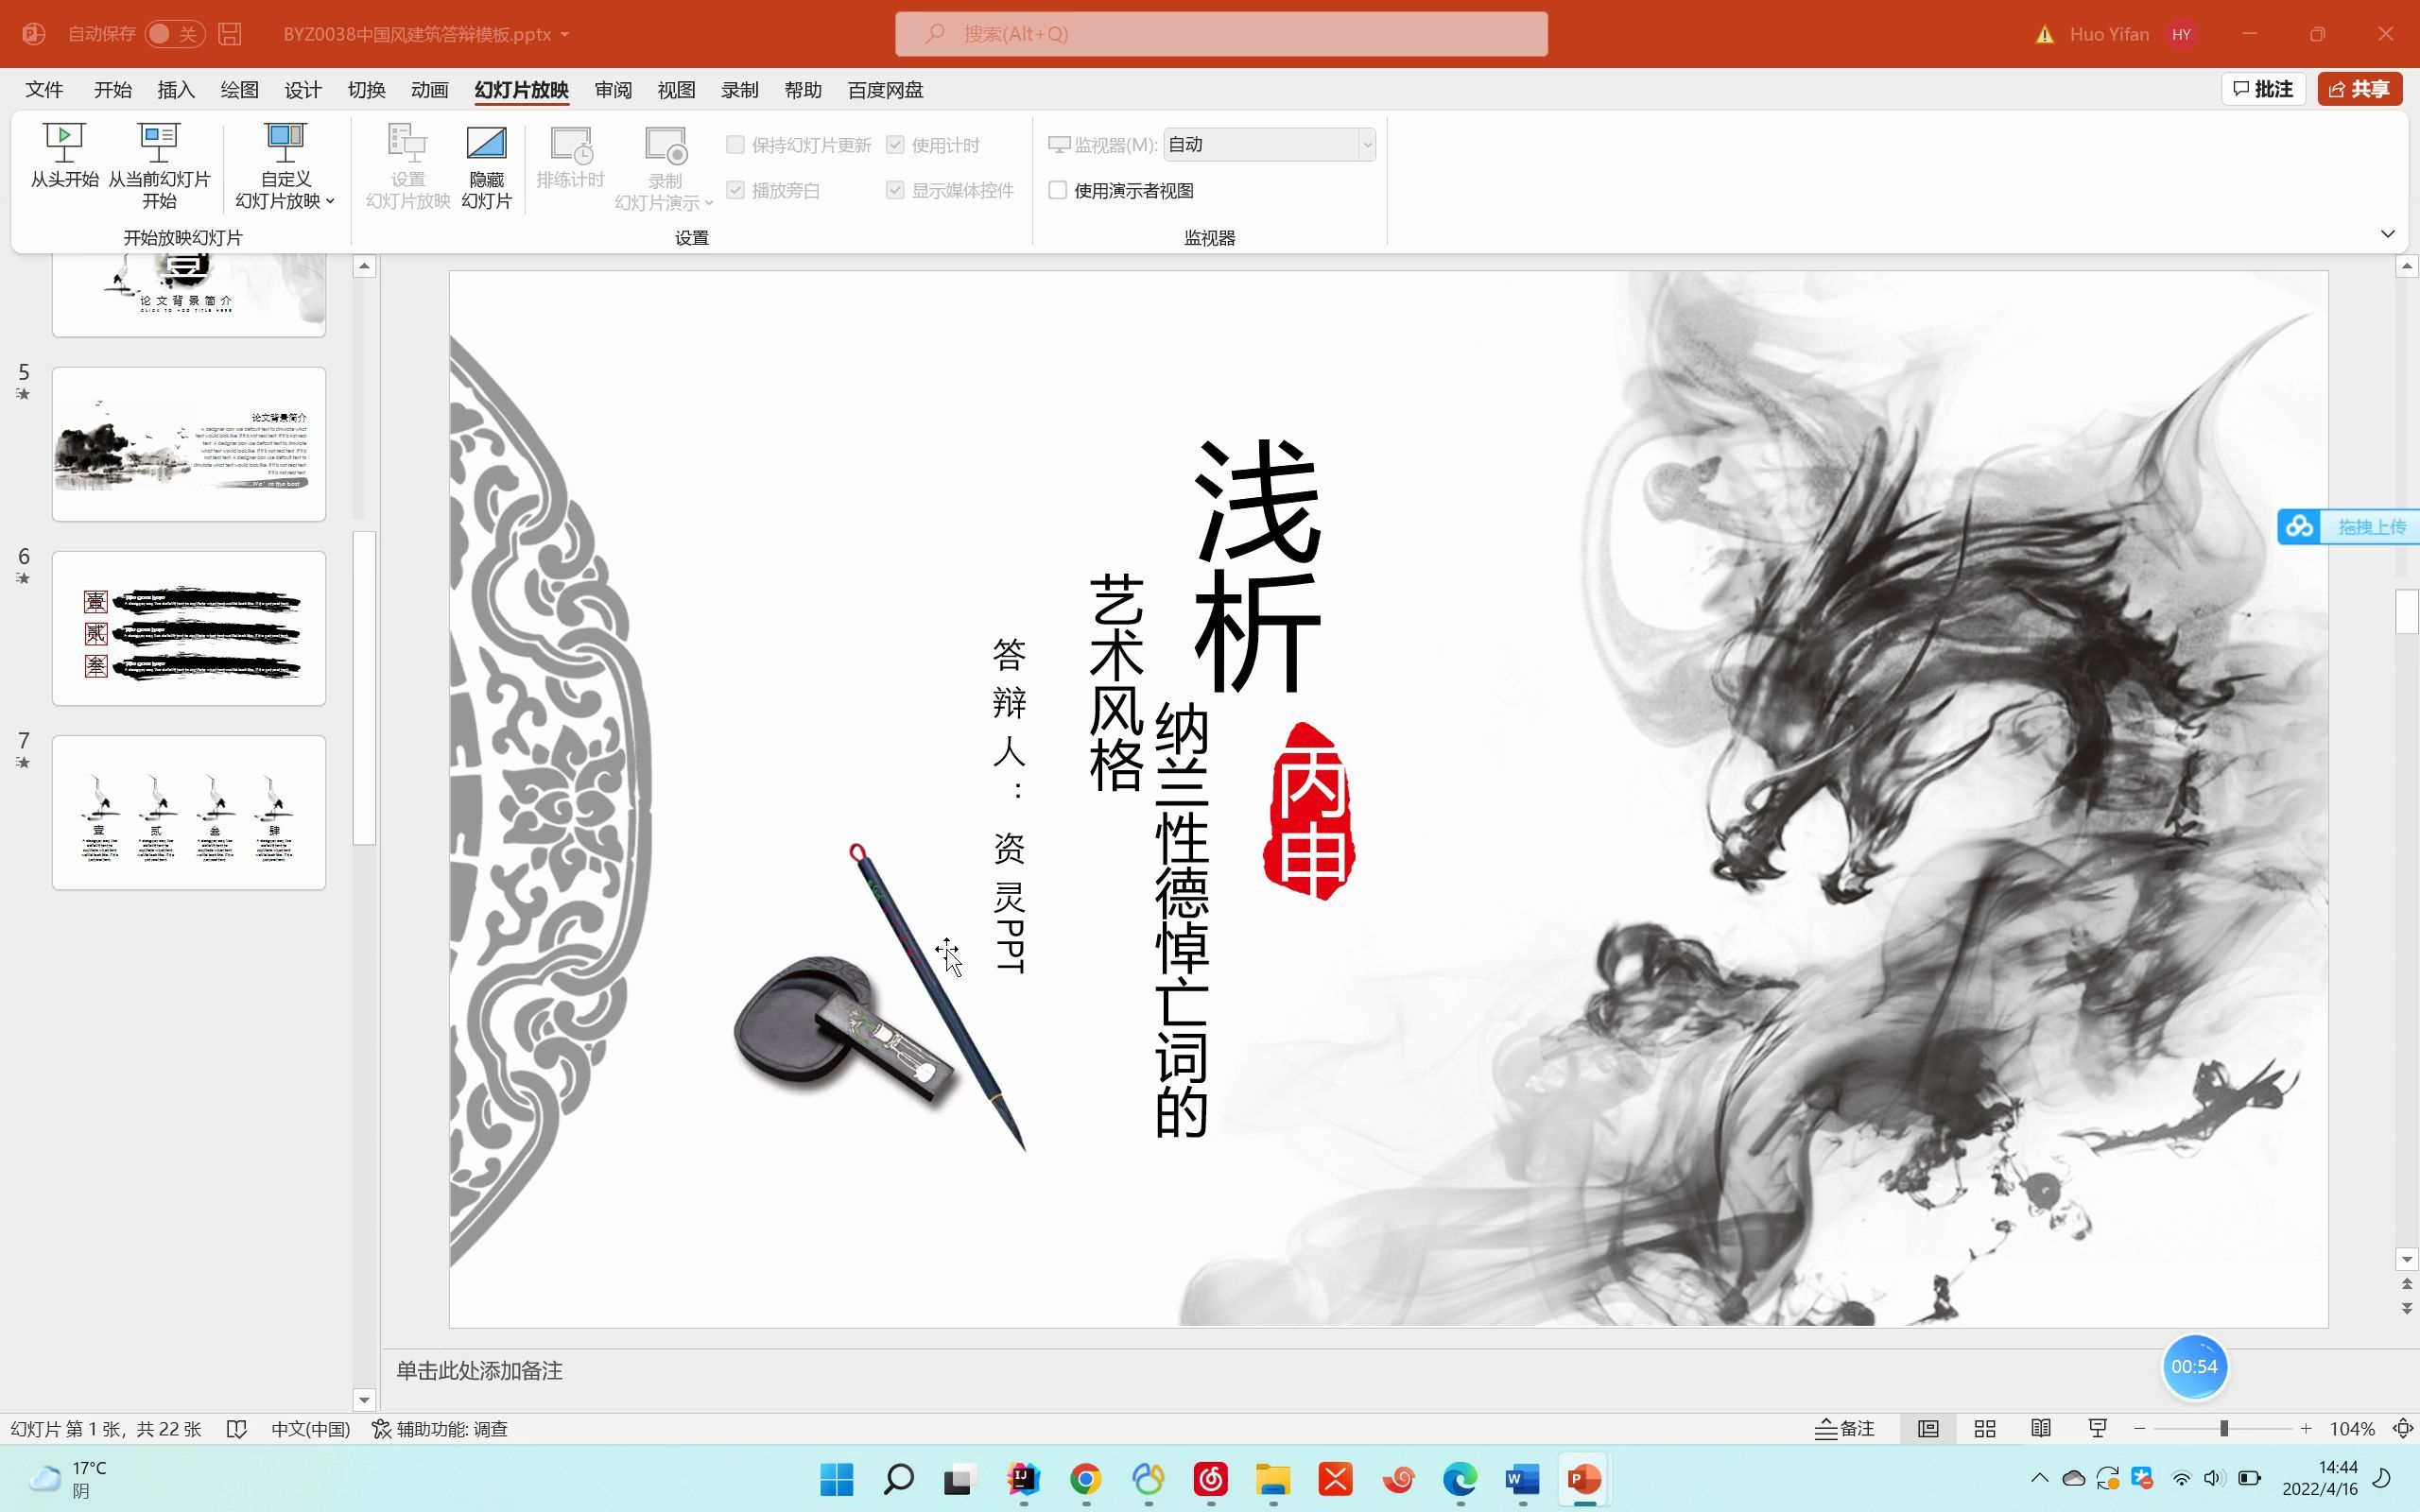Viewport: 2420px width, 1512px height.
Task: Click Previous Slide double arrow
Action: pos(2406,1284)
